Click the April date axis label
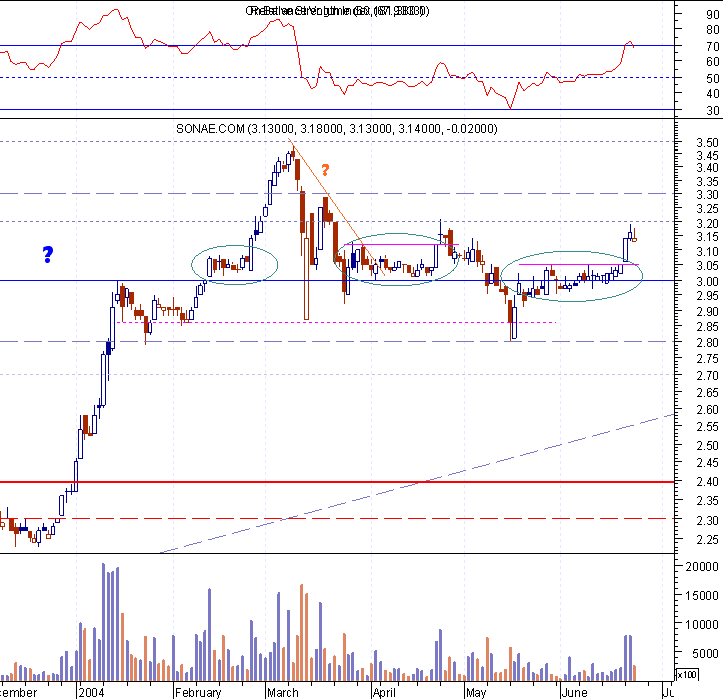Viewport: 723px width, 699px height. [385, 693]
